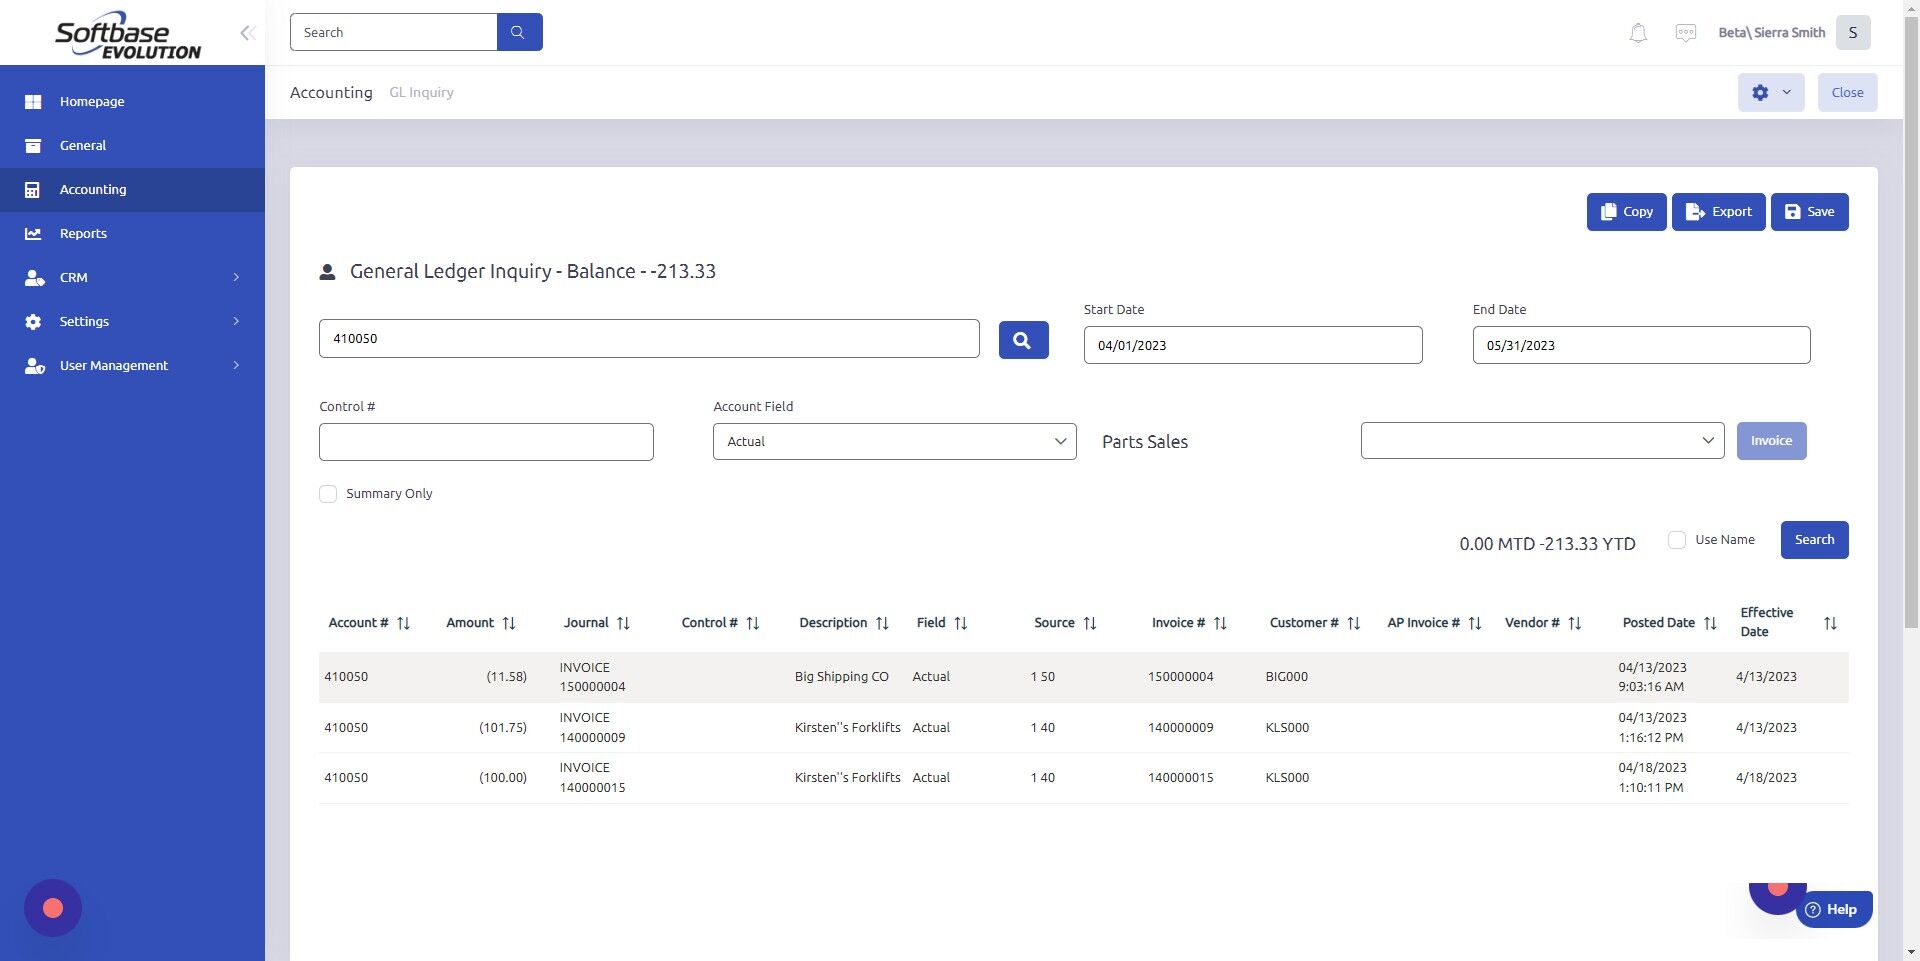Sort by Journal column arrows
This screenshot has width=1920, height=961.
pos(623,623)
